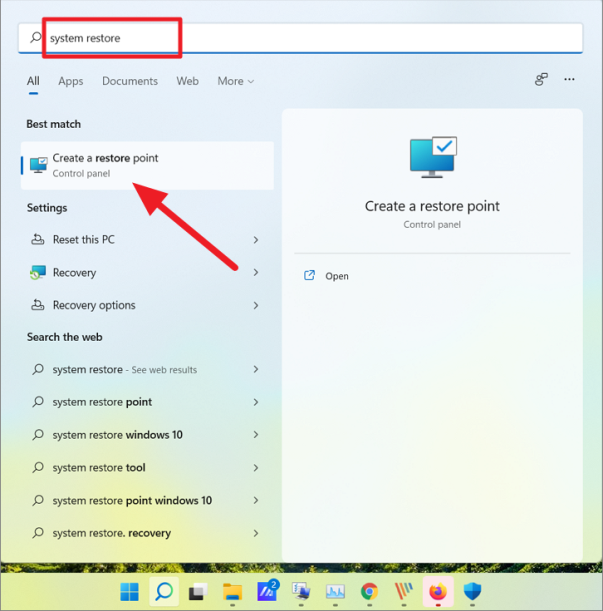Expand chevron for 'system restore windows 10'
The width and height of the screenshot is (603, 611).
tap(256, 434)
